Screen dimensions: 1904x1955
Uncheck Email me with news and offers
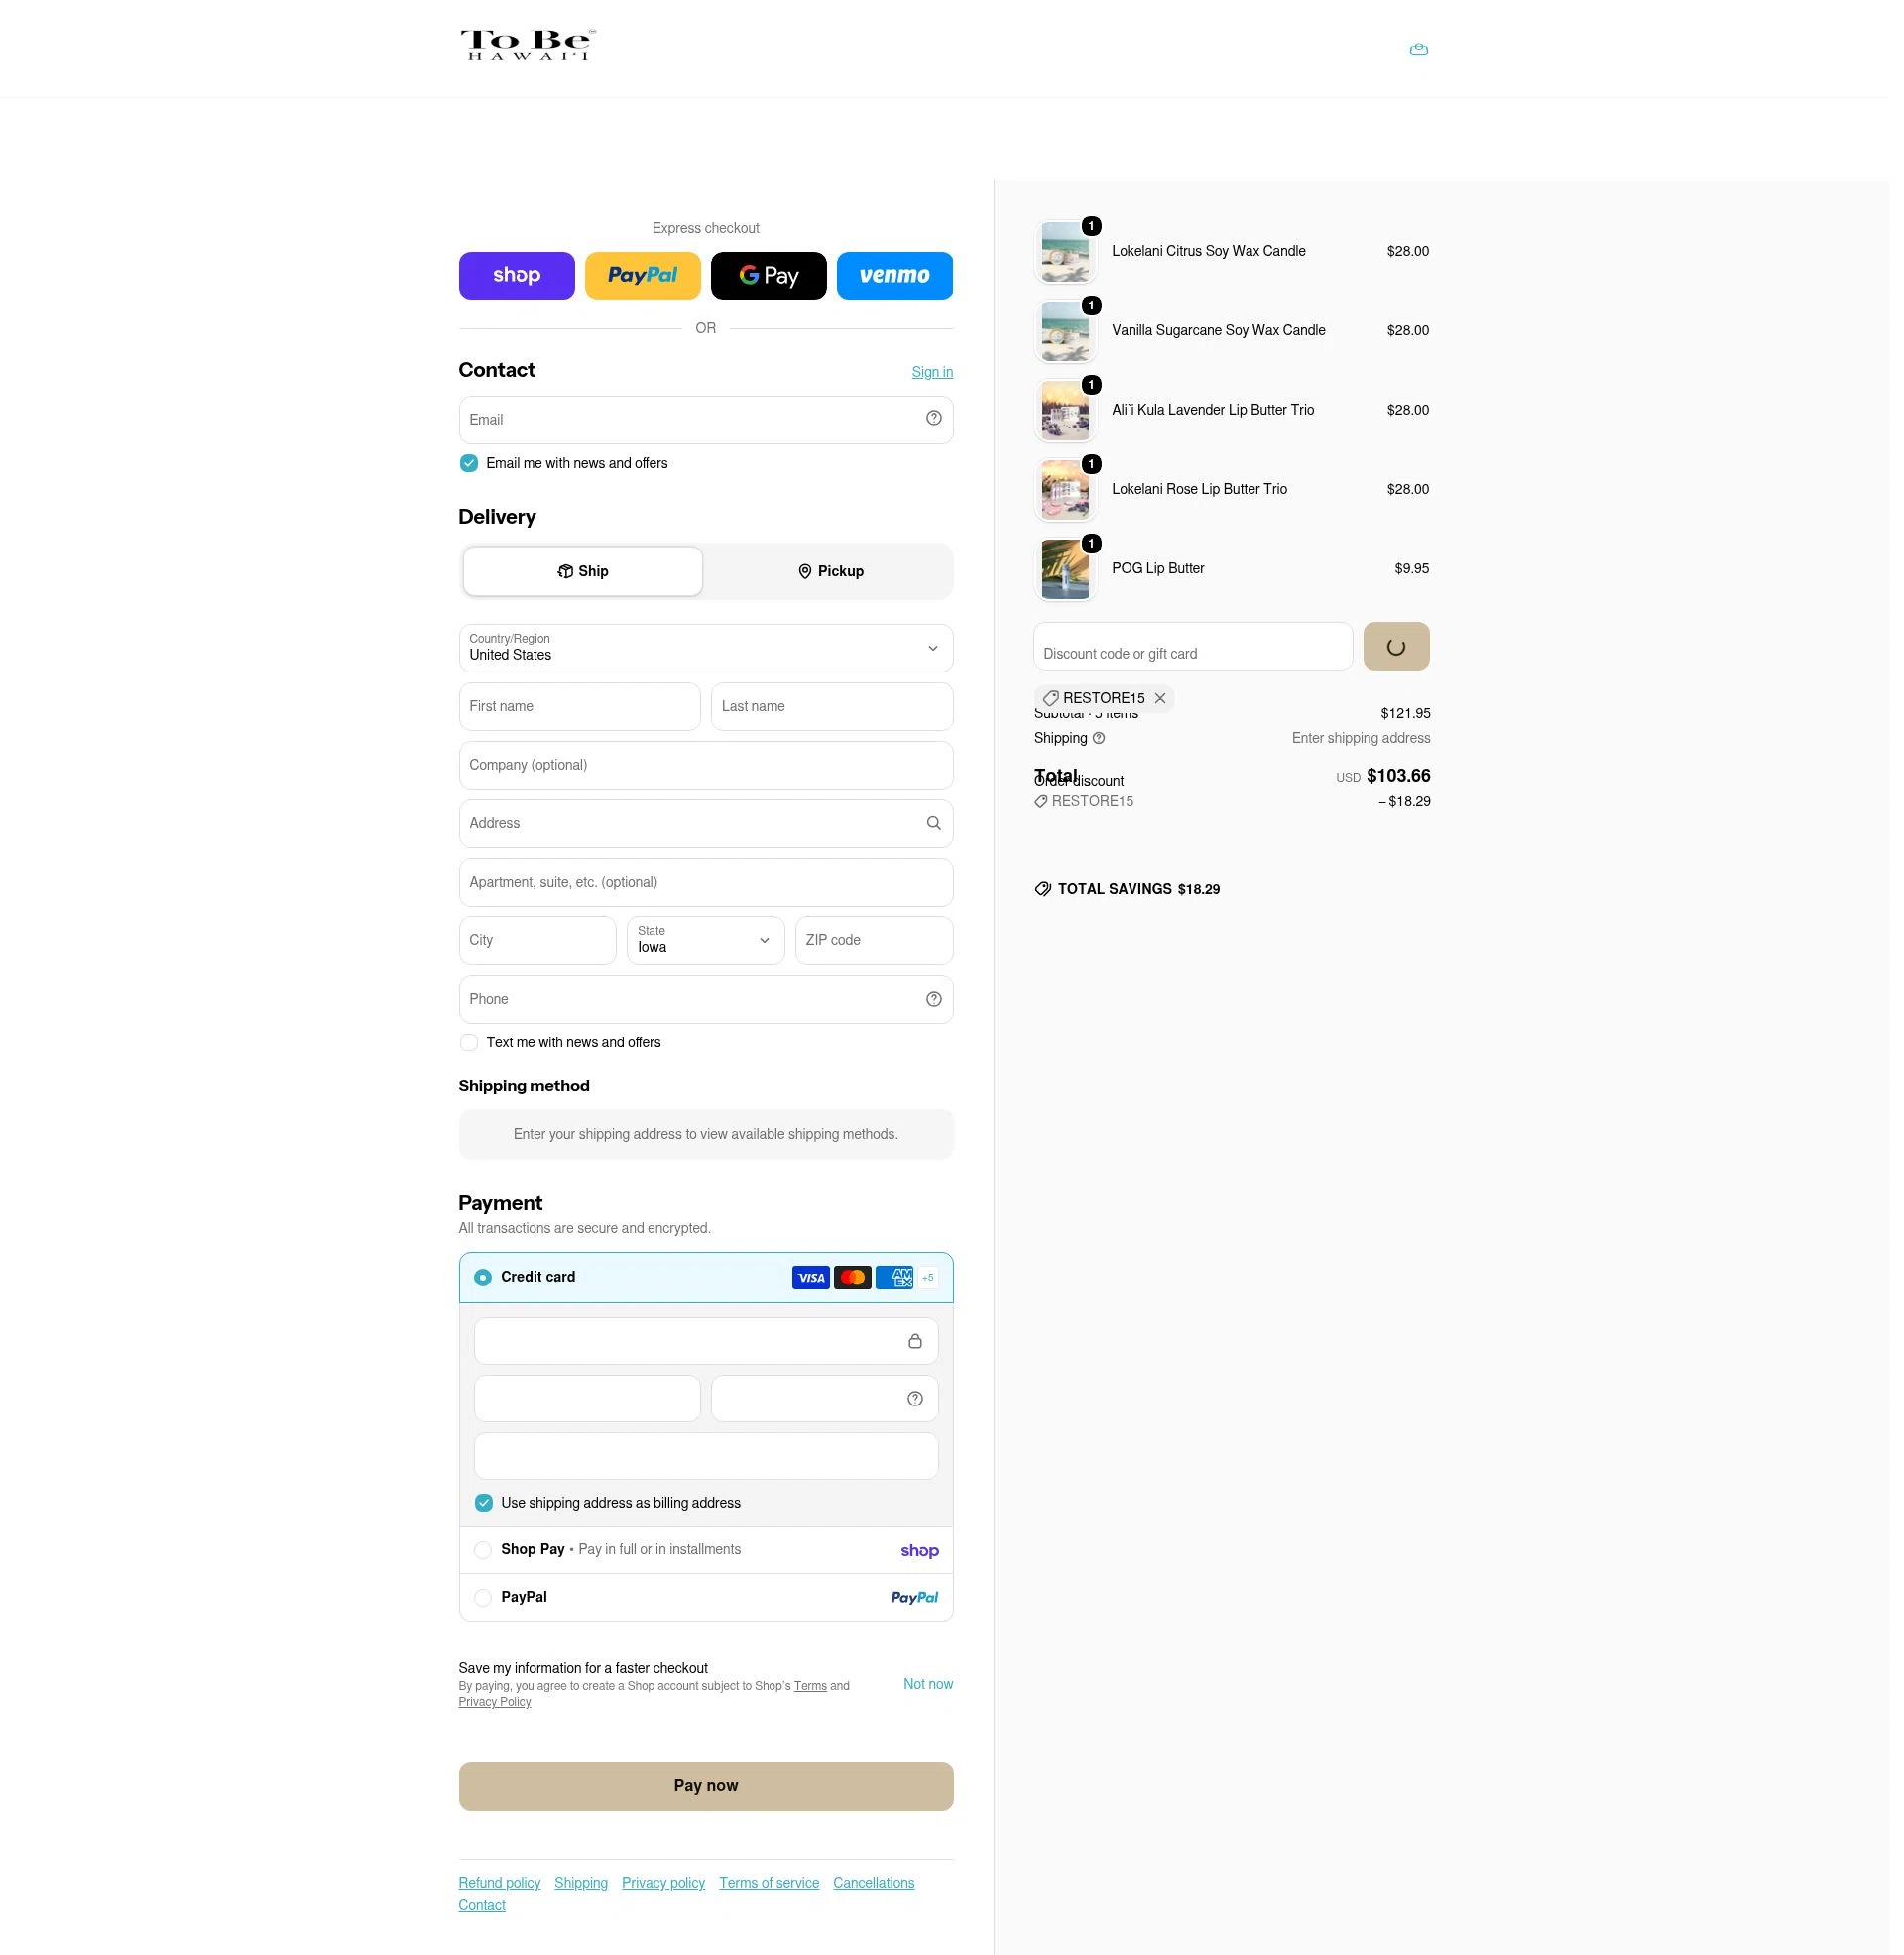pos(468,464)
